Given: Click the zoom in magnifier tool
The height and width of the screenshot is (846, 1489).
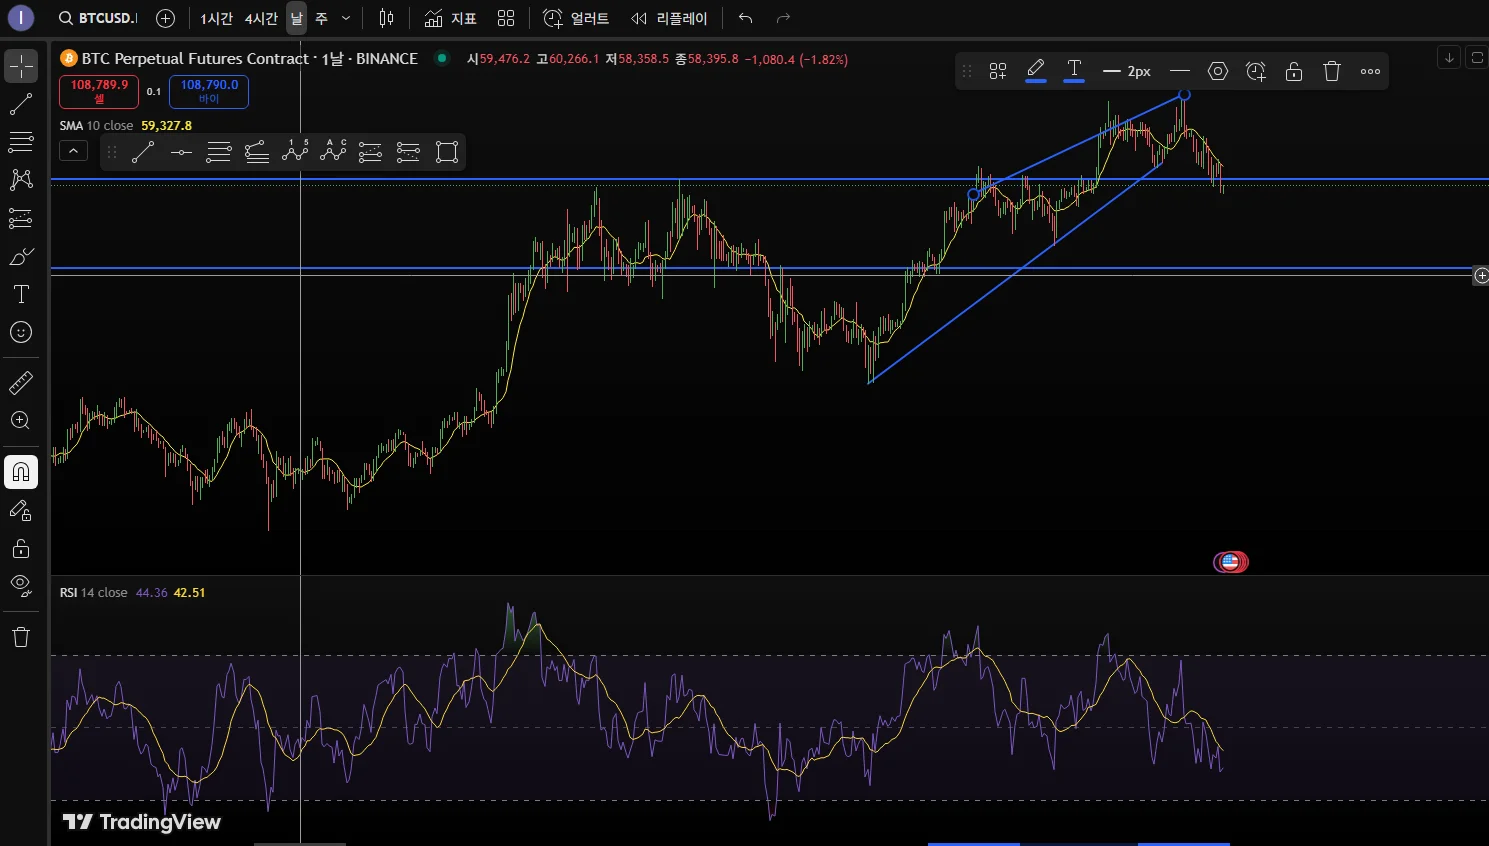Looking at the screenshot, I should pyautogui.click(x=21, y=421).
